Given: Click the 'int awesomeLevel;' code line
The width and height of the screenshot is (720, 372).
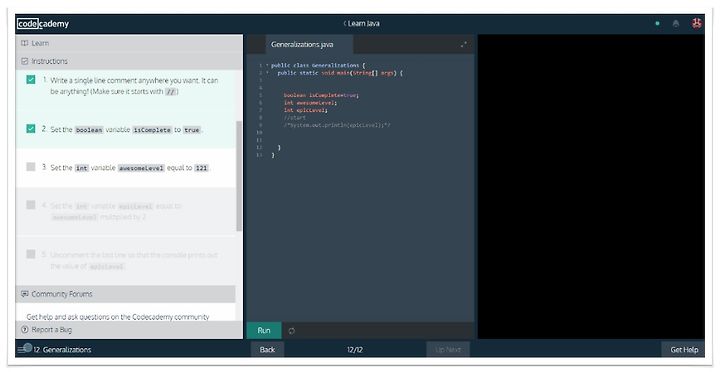Looking at the screenshot, I should [310, 102].
